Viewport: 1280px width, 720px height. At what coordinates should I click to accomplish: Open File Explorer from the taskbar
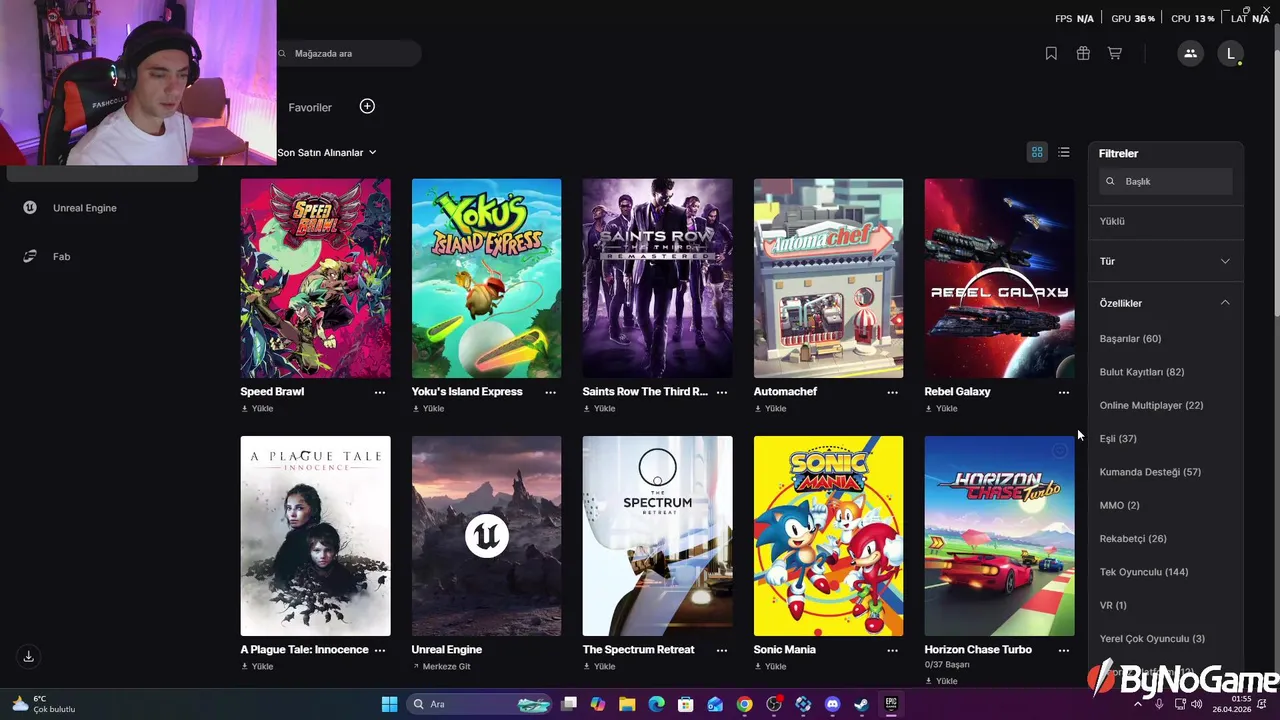tap(627, 704)
